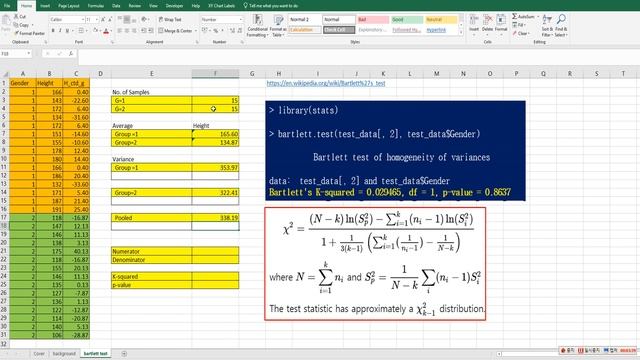Viewport: 640px width, 360px height.
Task: Click Decrease Indent icon
Action: pyautogui.click(x=144, y=31)
